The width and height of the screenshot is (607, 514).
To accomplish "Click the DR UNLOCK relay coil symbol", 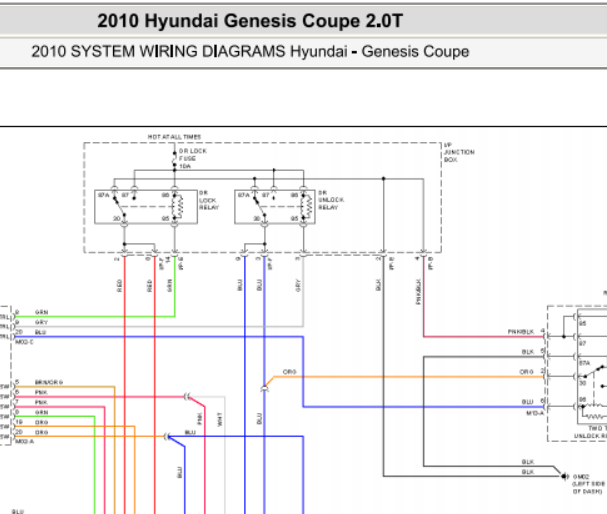I will click(x=308, y=207).
